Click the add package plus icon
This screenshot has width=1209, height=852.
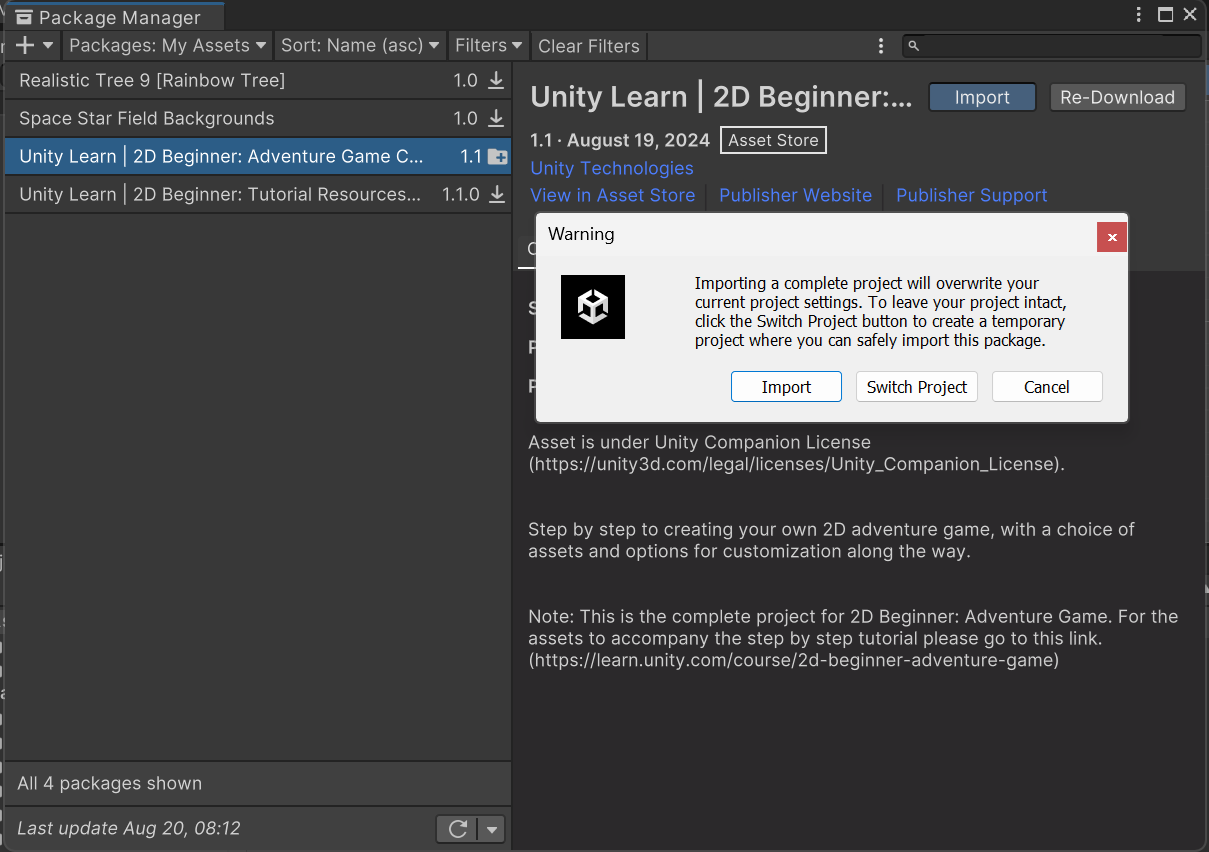(26, 46)
